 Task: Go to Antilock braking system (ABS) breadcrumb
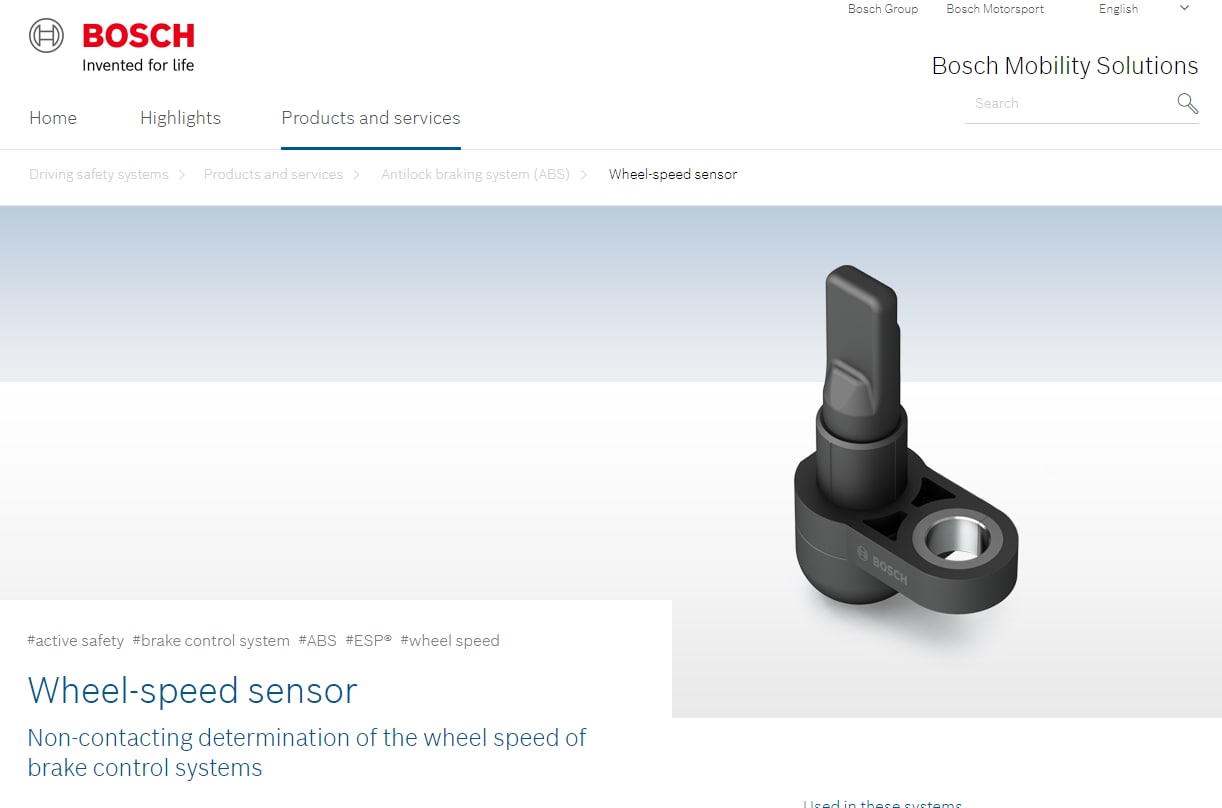click(x=475, y=174)
